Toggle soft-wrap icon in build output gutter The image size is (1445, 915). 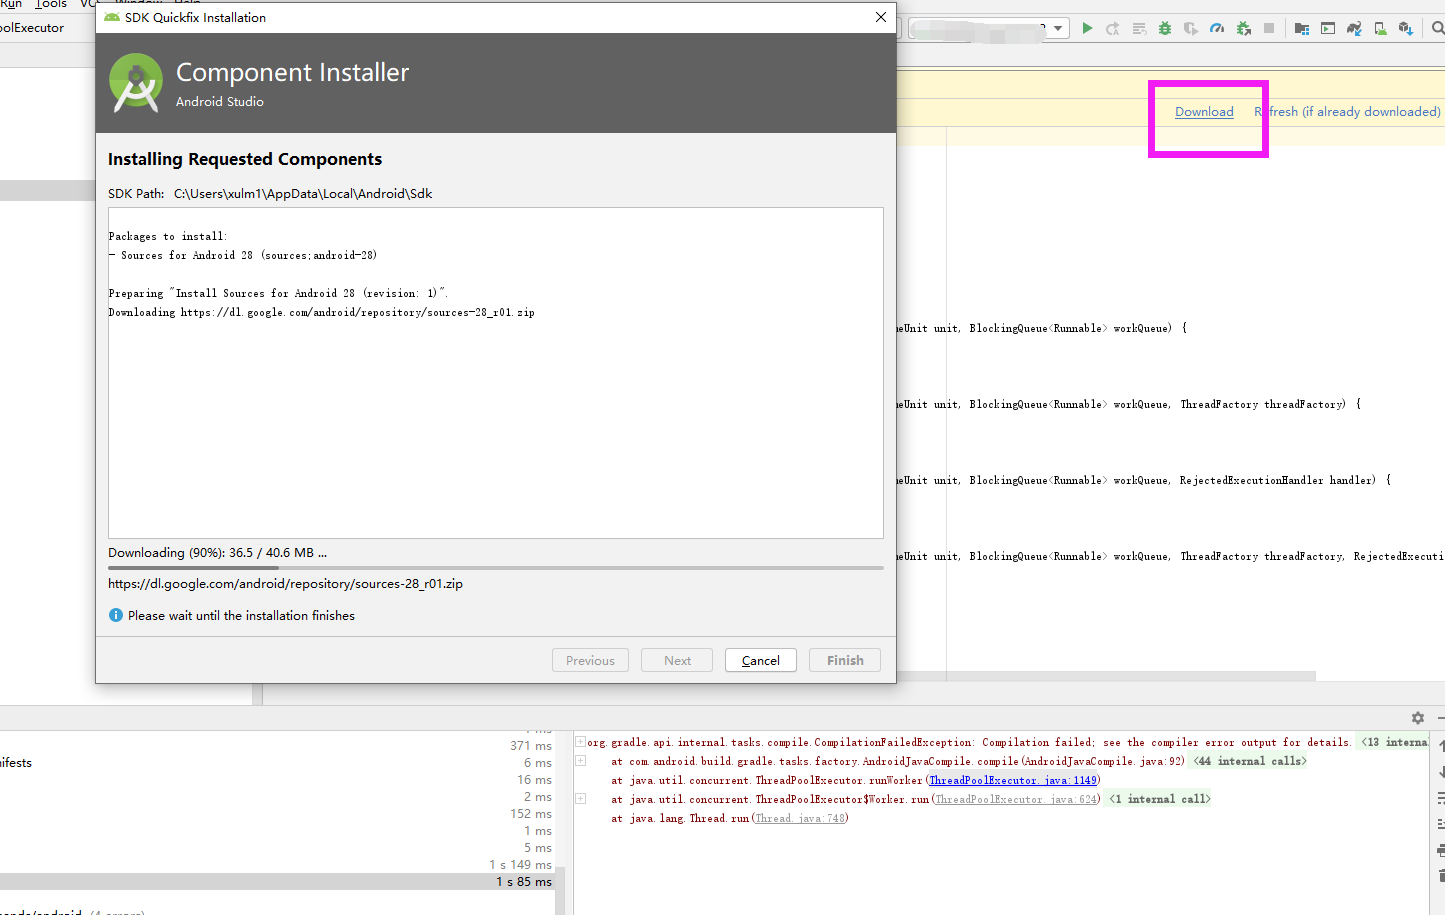[x=1441, y=798]
